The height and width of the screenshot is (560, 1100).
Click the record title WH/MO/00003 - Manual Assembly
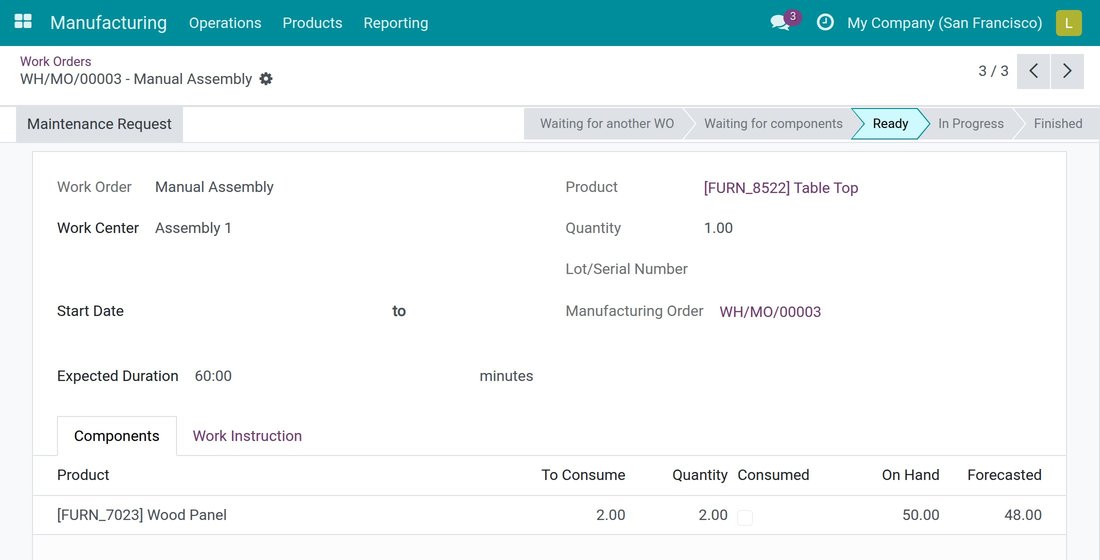pos(136,79)
